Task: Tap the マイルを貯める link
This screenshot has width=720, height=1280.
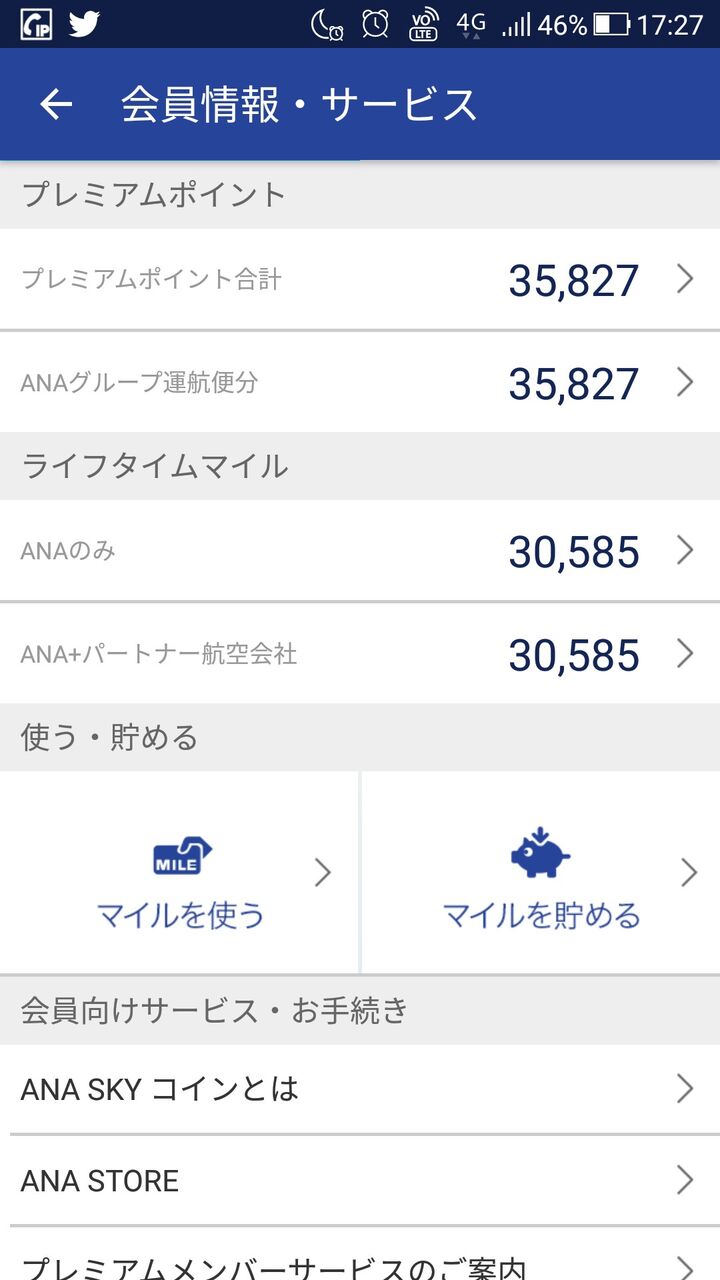Action: coord(541,915)
